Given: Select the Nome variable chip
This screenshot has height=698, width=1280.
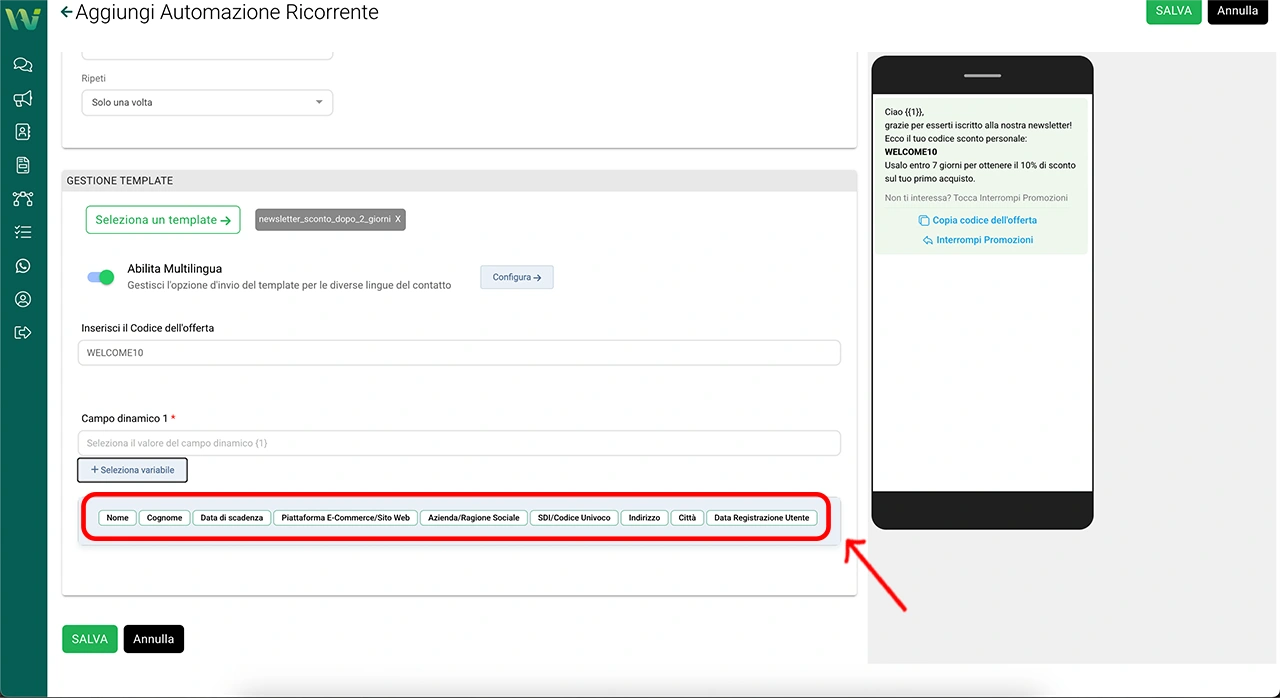Looking at the screenshot, I should (118, 518).
